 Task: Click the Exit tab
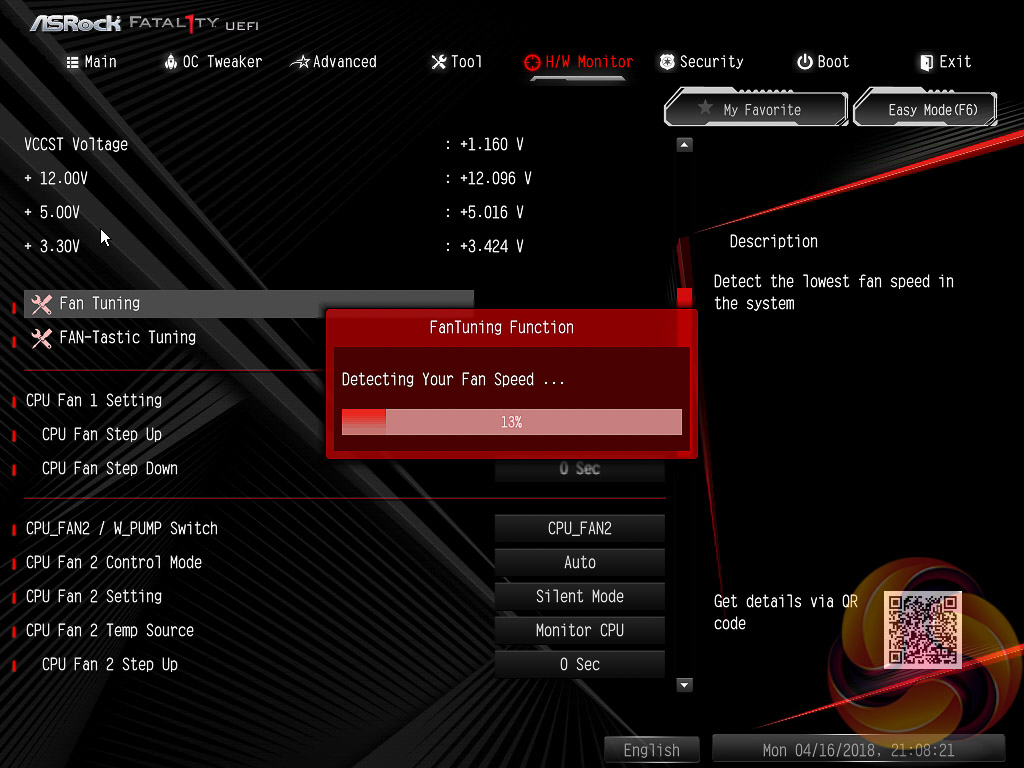946,62
